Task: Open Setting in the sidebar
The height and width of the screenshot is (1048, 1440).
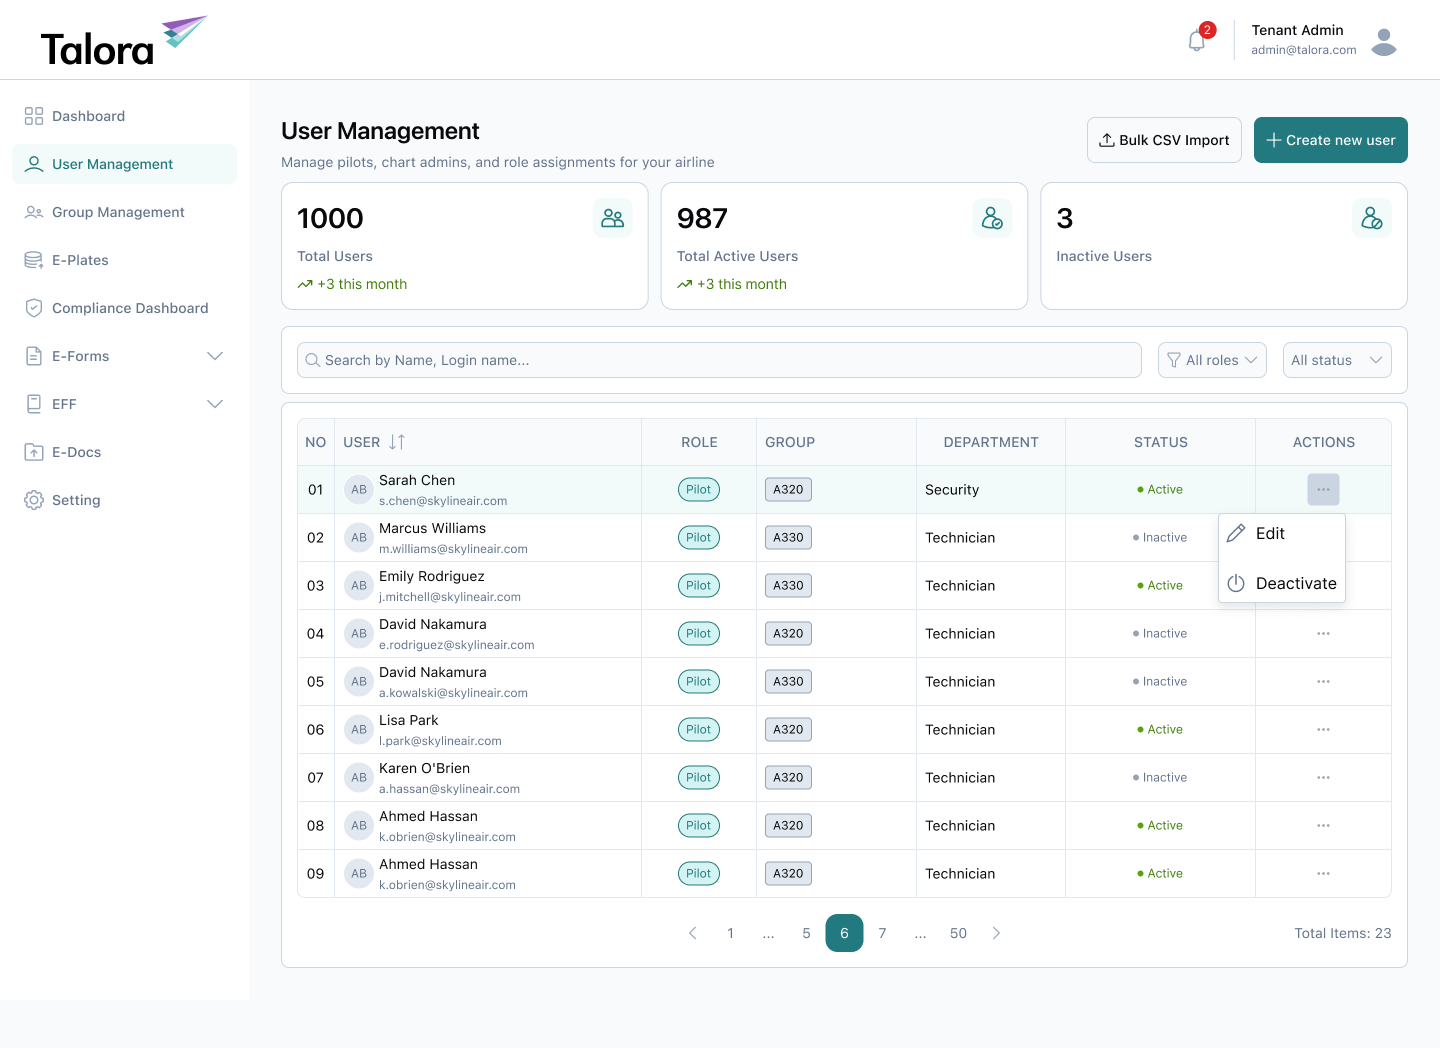Action: click(x=124, y=500)
